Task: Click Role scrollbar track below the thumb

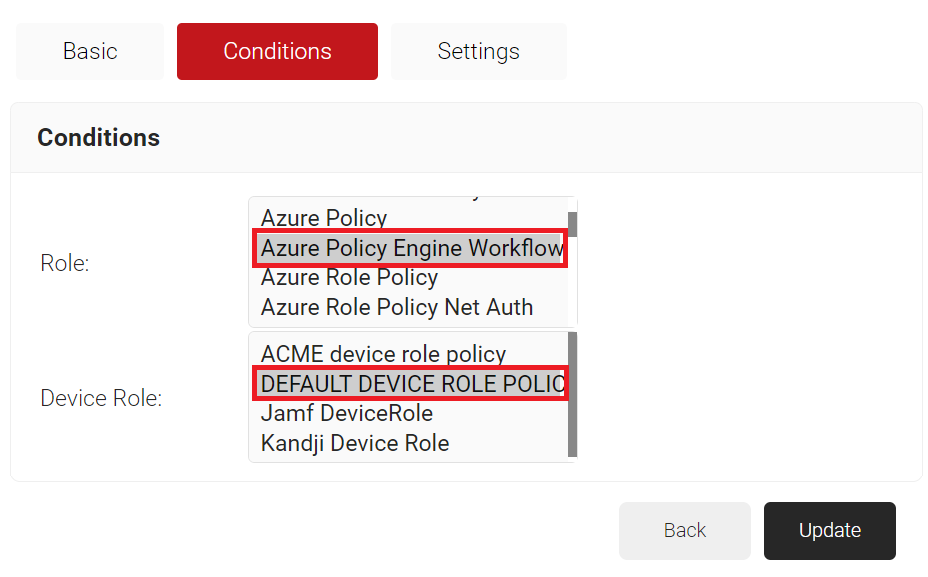Action: pos(573,290)
